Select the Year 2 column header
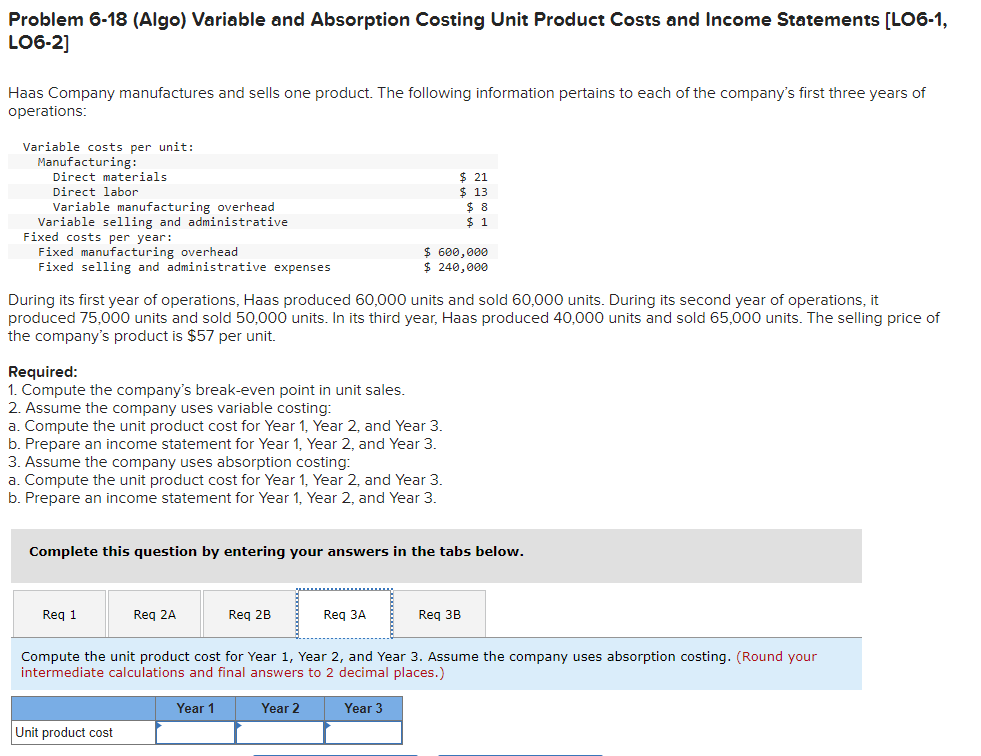This screenshot has height=756, width=981. point(280,708)
